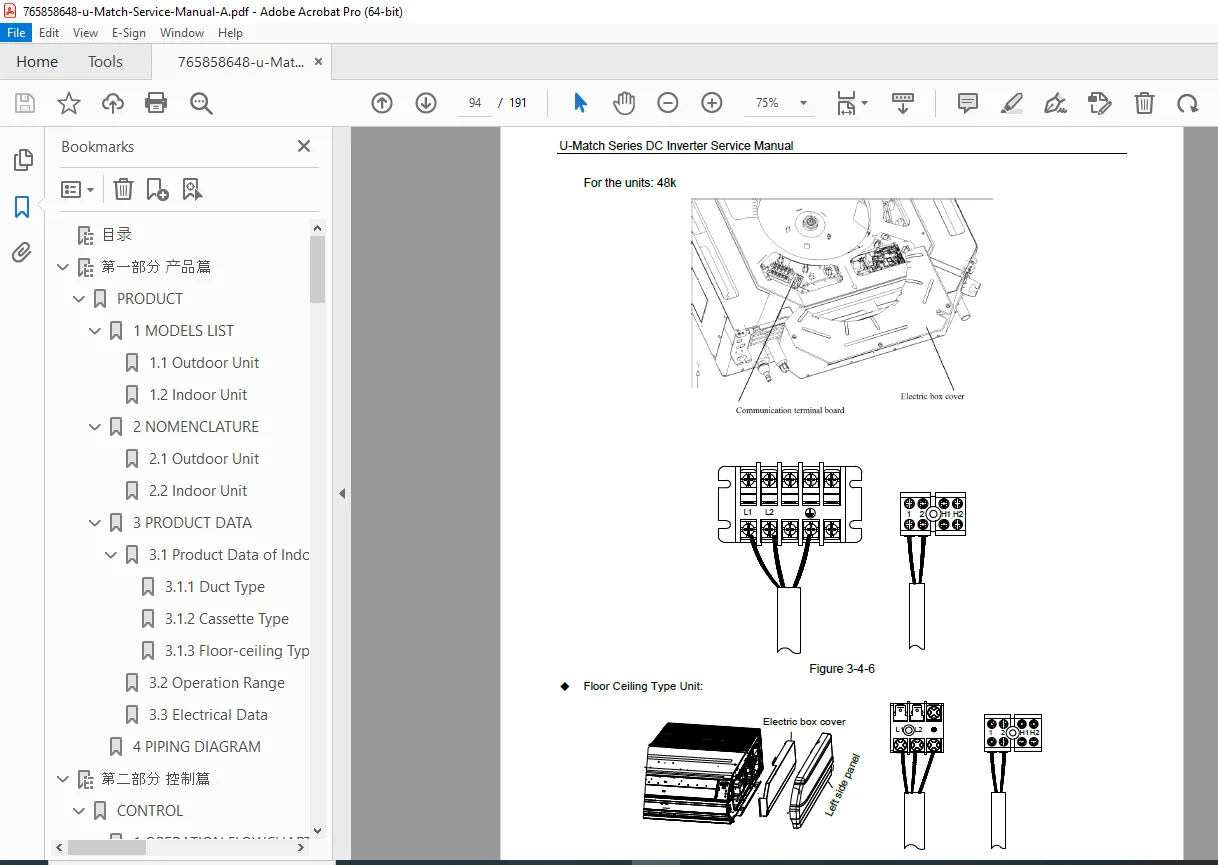Collapse the 3 PRODUCT DATA node
This screenshot has height=865, width=1218.
tap(95, 523)
